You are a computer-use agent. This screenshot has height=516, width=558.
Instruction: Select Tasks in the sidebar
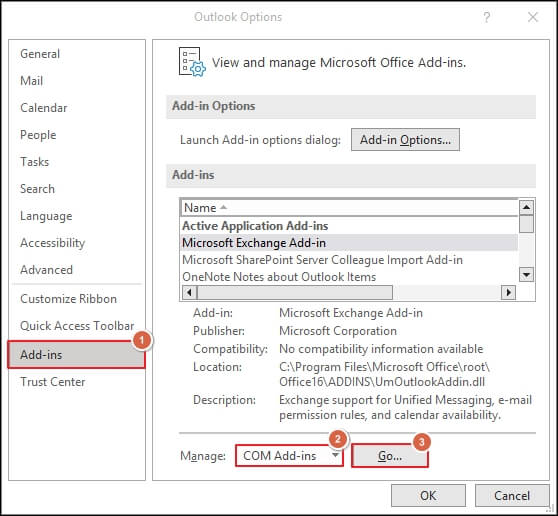tap(35, 162)
